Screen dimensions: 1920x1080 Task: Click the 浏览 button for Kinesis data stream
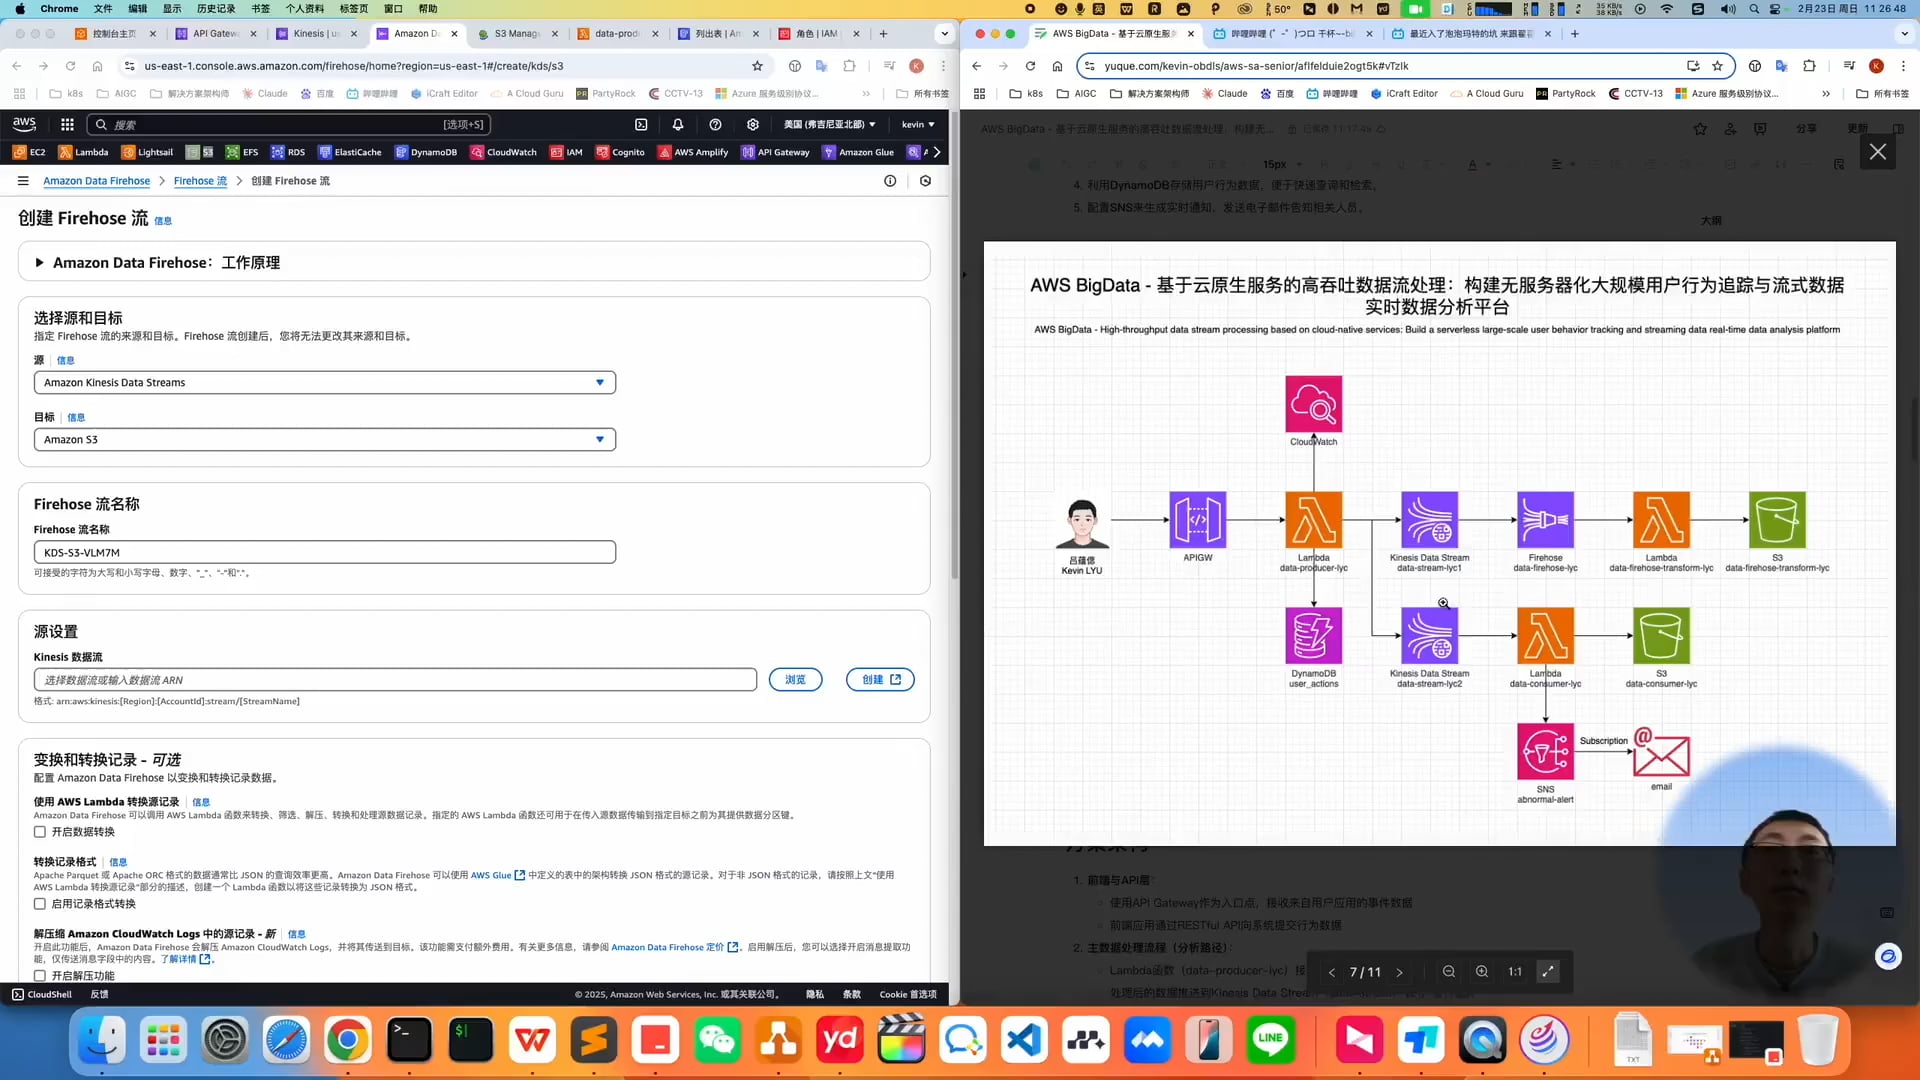tap(795, 680)
